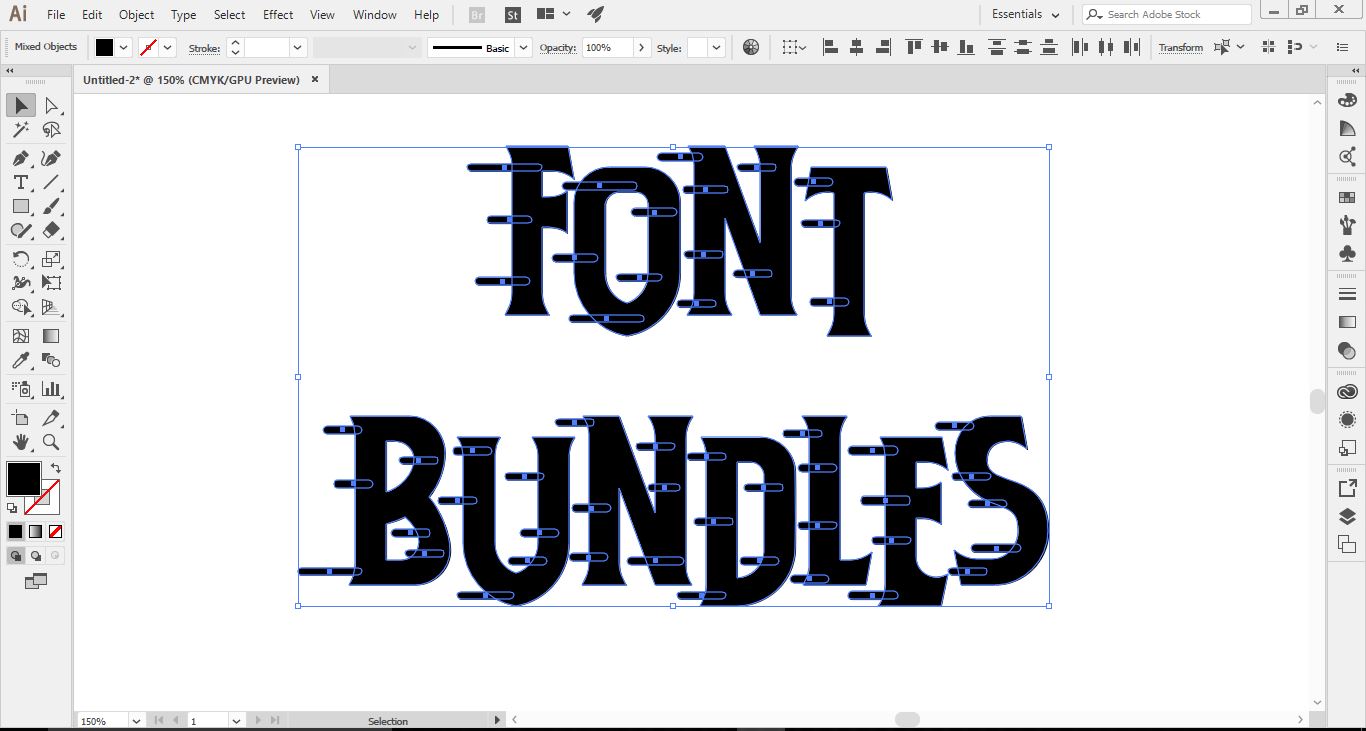This screenshot has height=731, width=1366.
Task: Reset to default fill and stroke
Action: [13, 508]
